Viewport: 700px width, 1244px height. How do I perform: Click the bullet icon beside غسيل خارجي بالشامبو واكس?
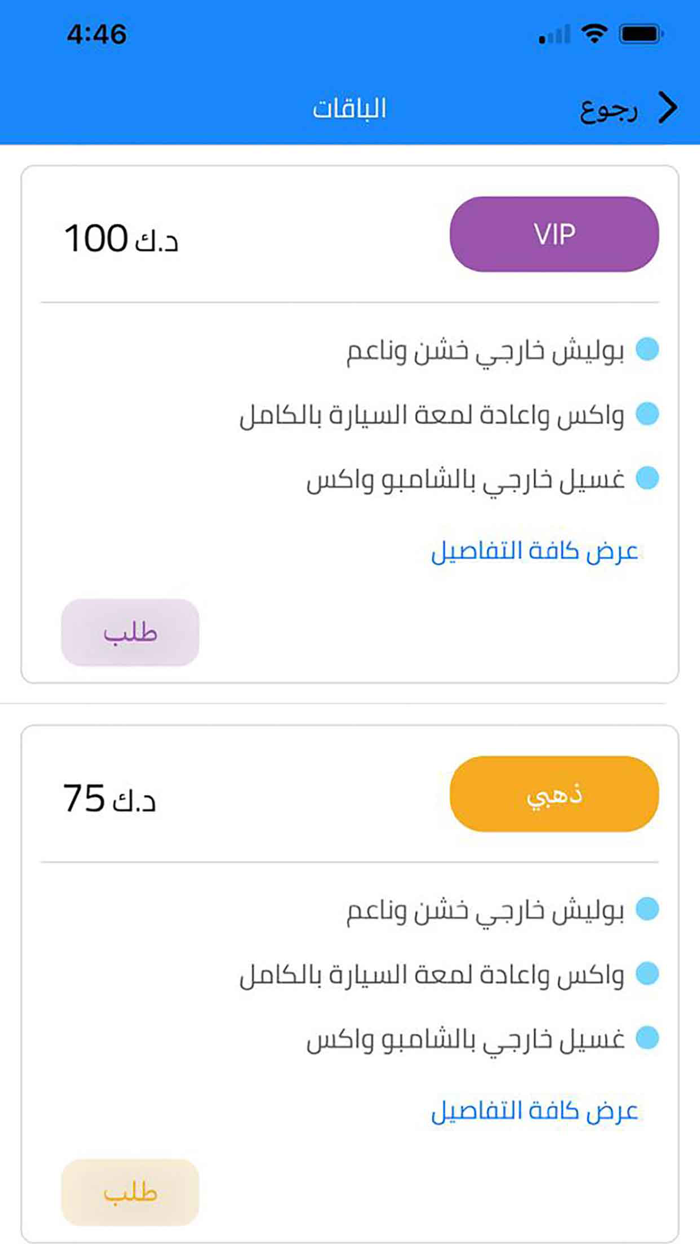point(649,479)
